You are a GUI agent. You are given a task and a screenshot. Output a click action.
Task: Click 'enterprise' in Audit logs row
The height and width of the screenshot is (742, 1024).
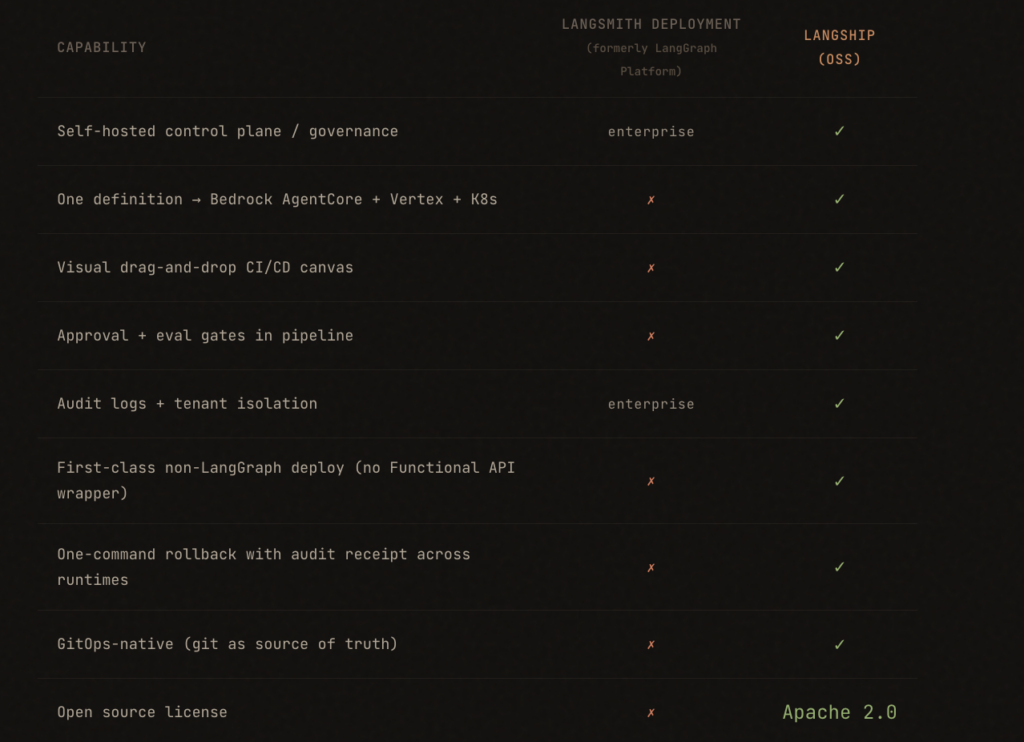tap(651, 404)
